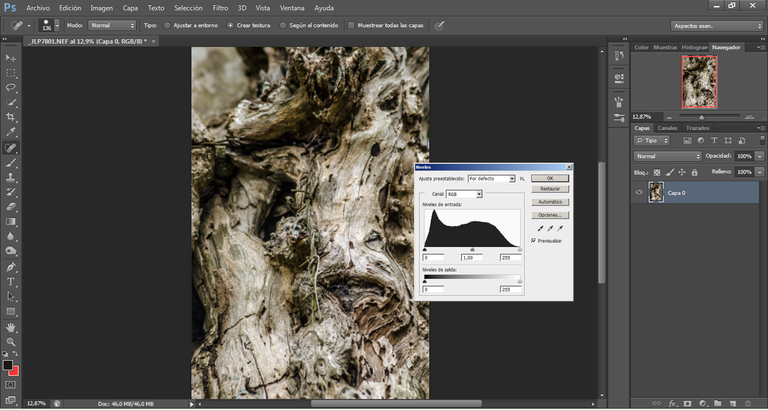Toggle Previsualizar checkbox in Niveles
Image resolution: width=768 pixels, height=411 pixels.
point(533,241)
